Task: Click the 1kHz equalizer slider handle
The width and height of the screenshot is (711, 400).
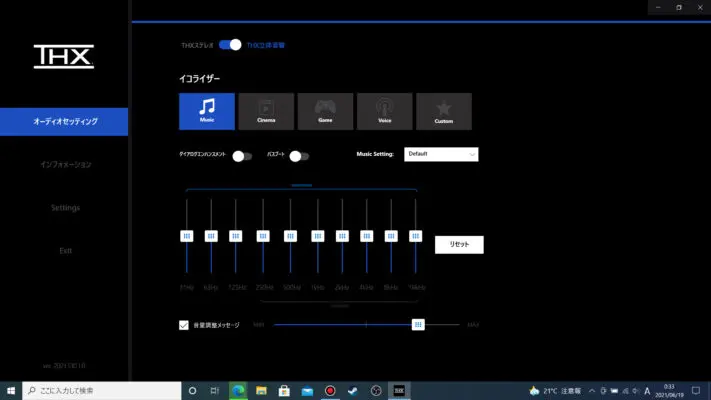Action: 318,236
